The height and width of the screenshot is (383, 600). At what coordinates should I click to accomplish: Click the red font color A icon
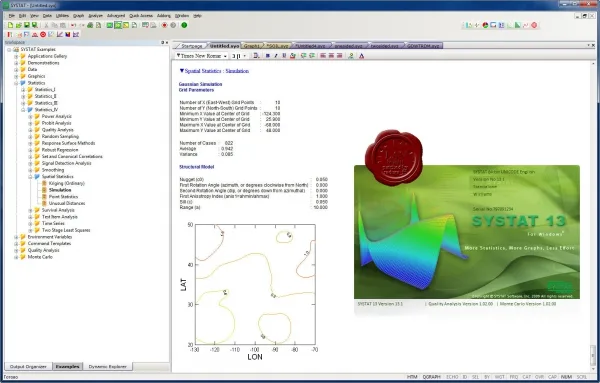(x=361, y=56)
